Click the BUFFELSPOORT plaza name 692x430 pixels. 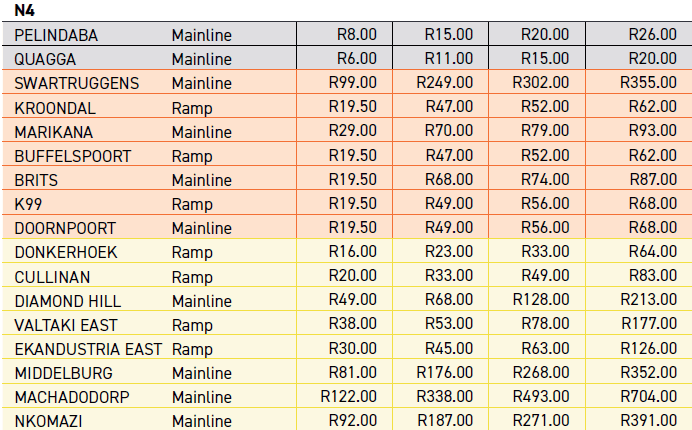tap(72, 156)
